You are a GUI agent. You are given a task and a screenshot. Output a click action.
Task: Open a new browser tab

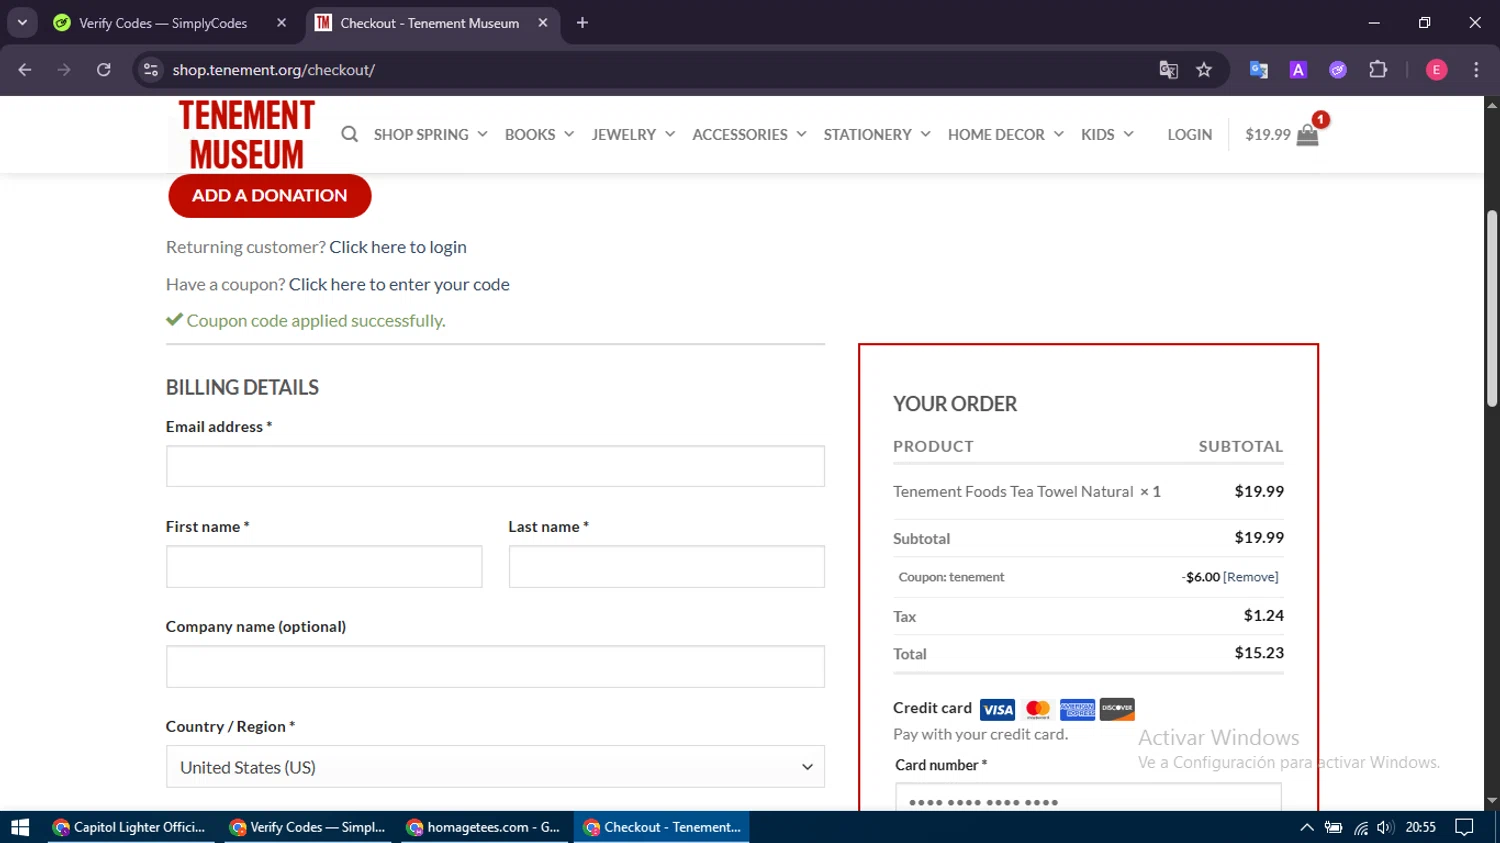pyautogui.click(x=582, y=23)
